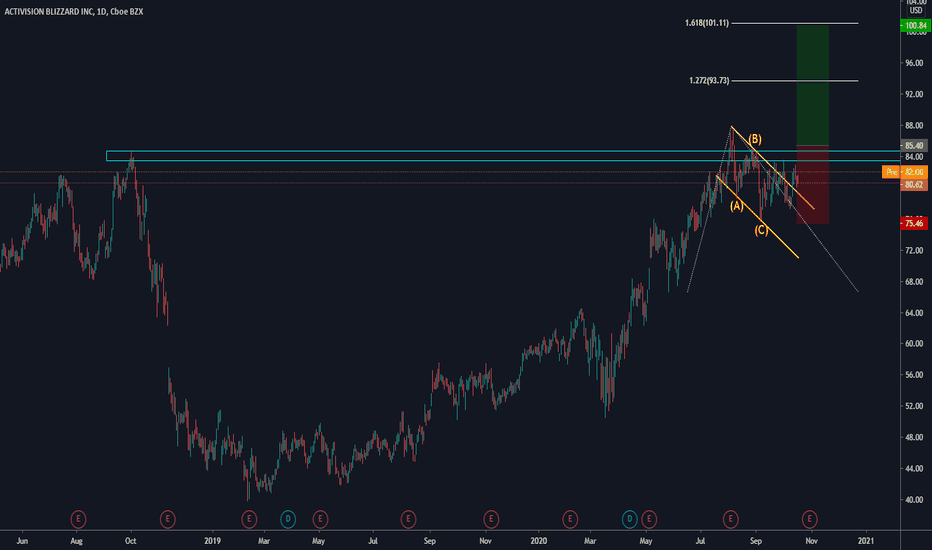Image resolution: width=932 pixels, height=550 pixels.
Task: Open earnings marker above the Nov 2020 label
Action: (x=809, y=519)
